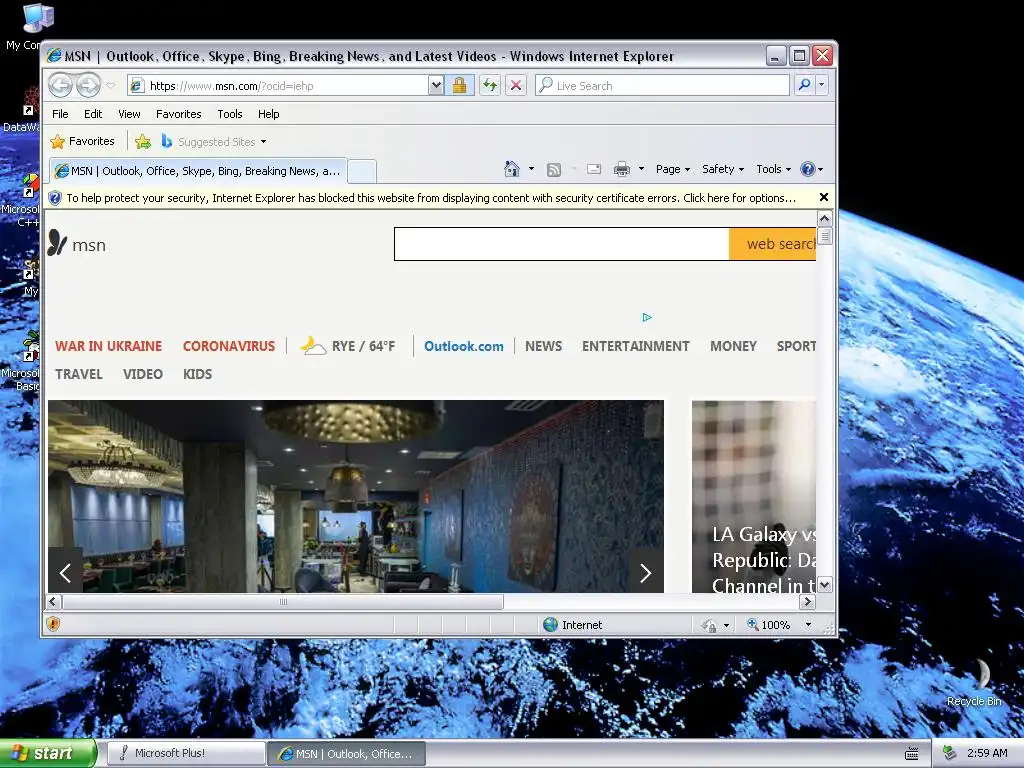
Task: Click the restaurant interior carousel image
Action: (356, 496)
